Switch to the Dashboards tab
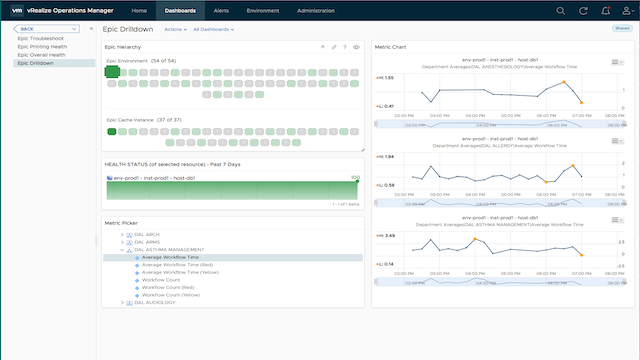This screenshot has width=640, height=360. (180, 11)
